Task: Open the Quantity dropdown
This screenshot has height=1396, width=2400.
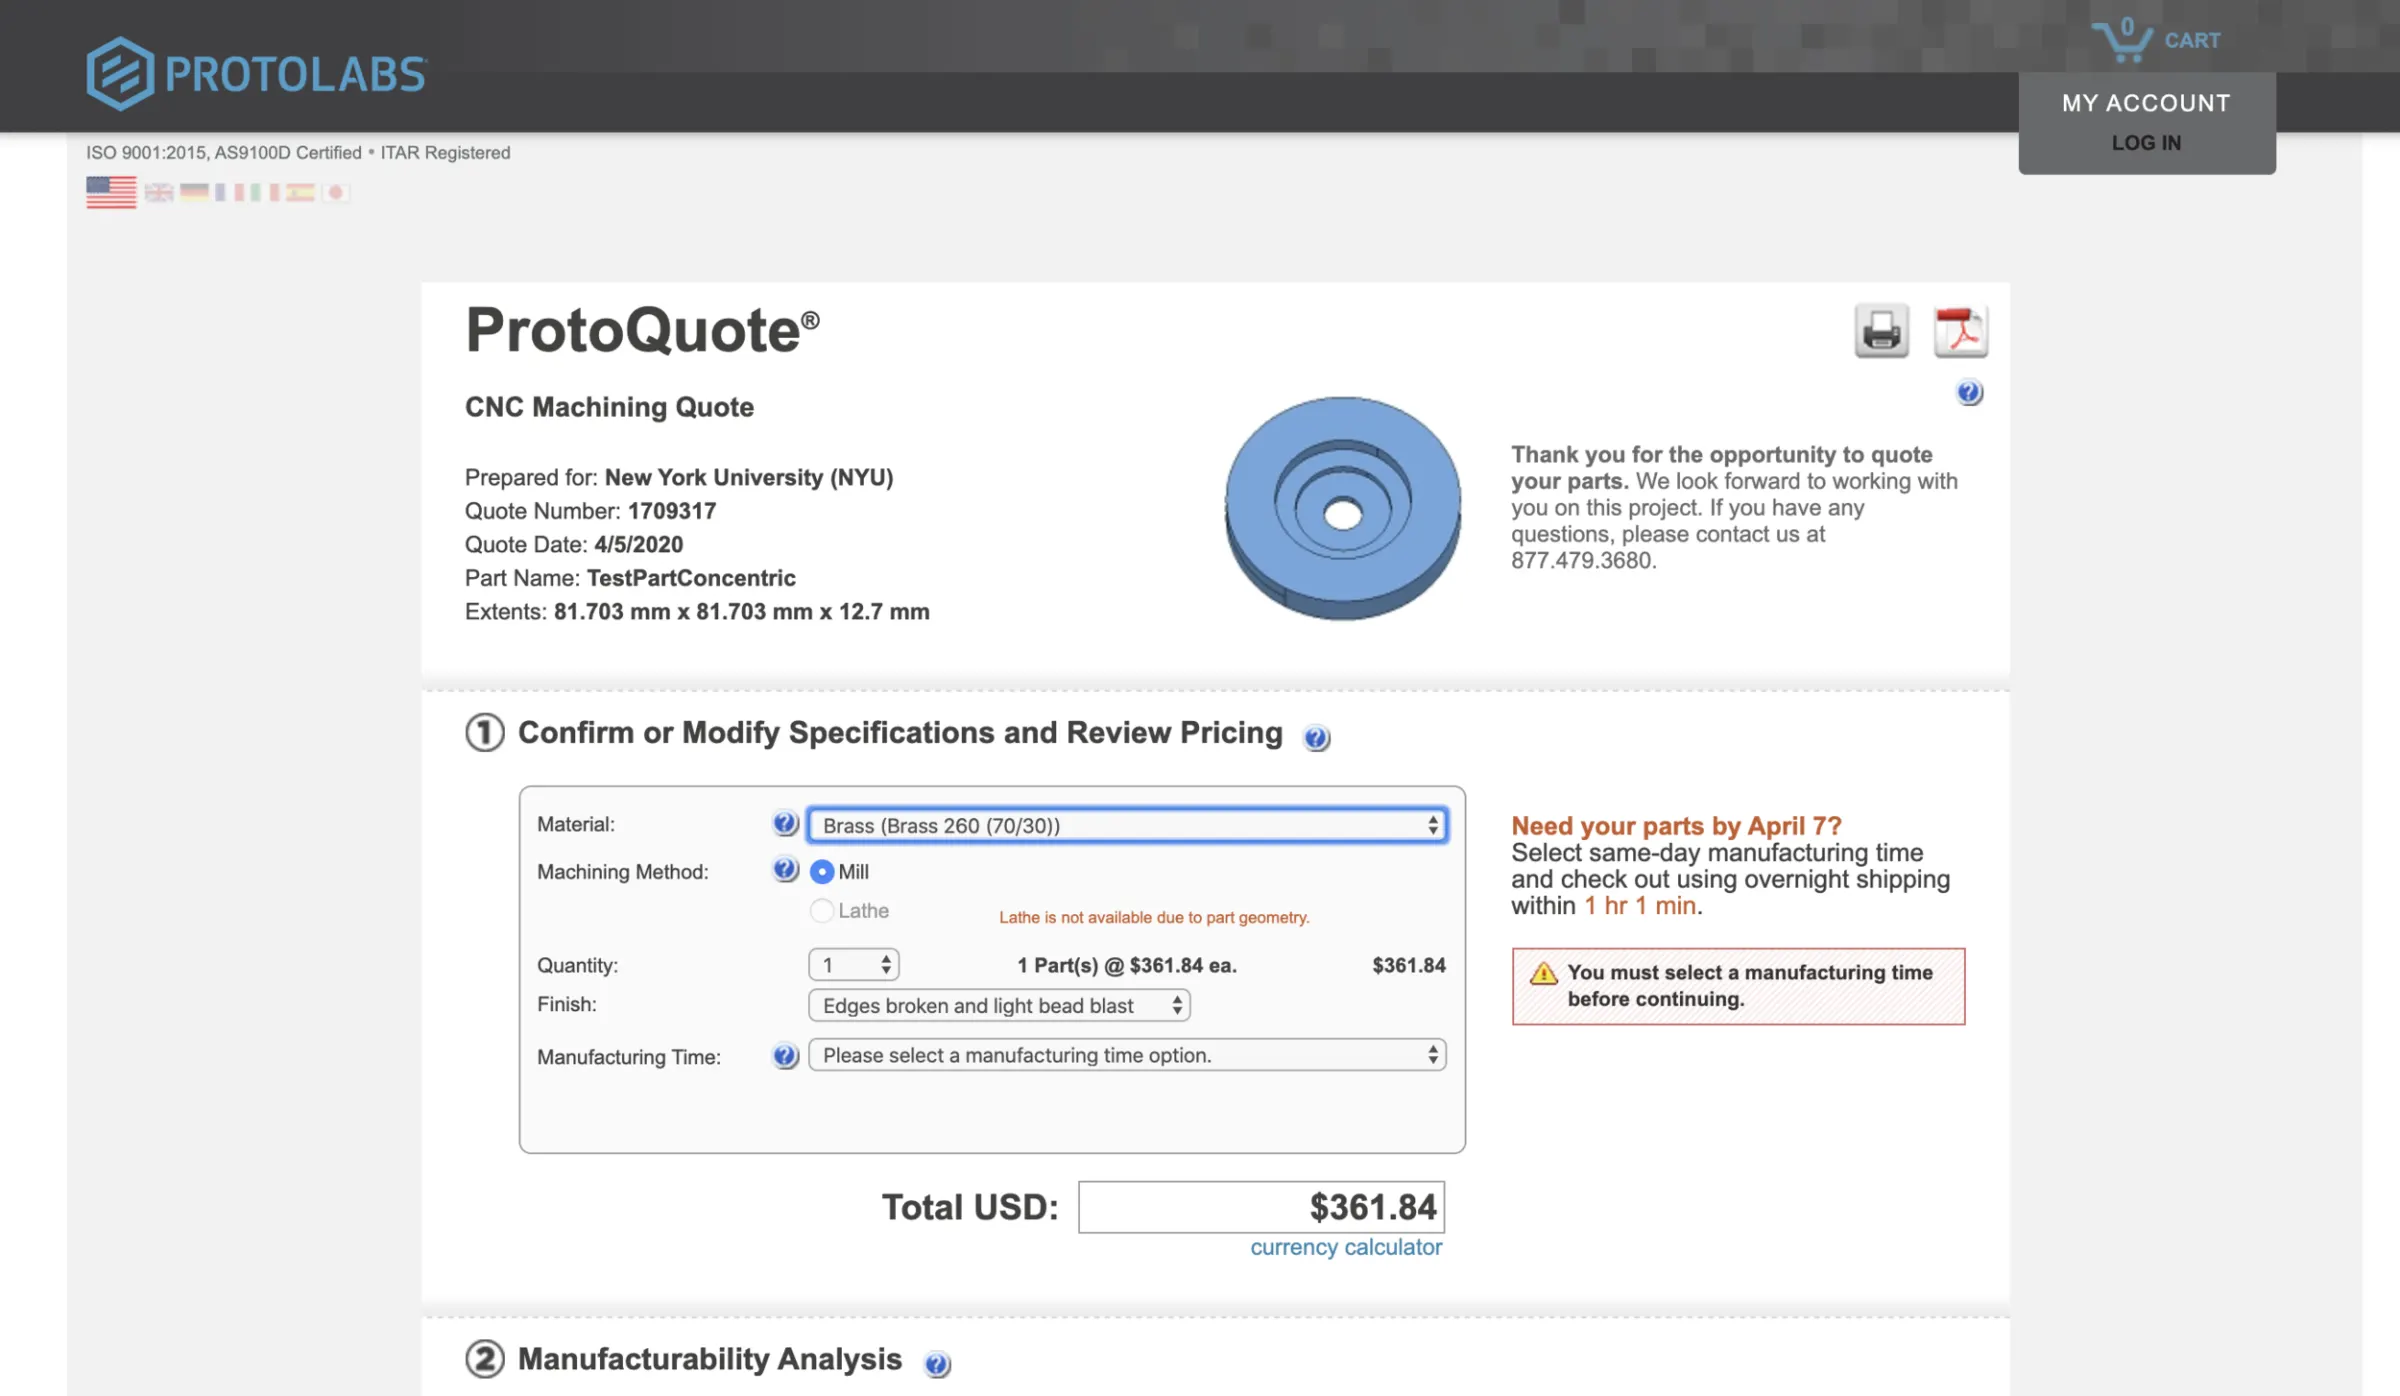Action: pos(853,965)
